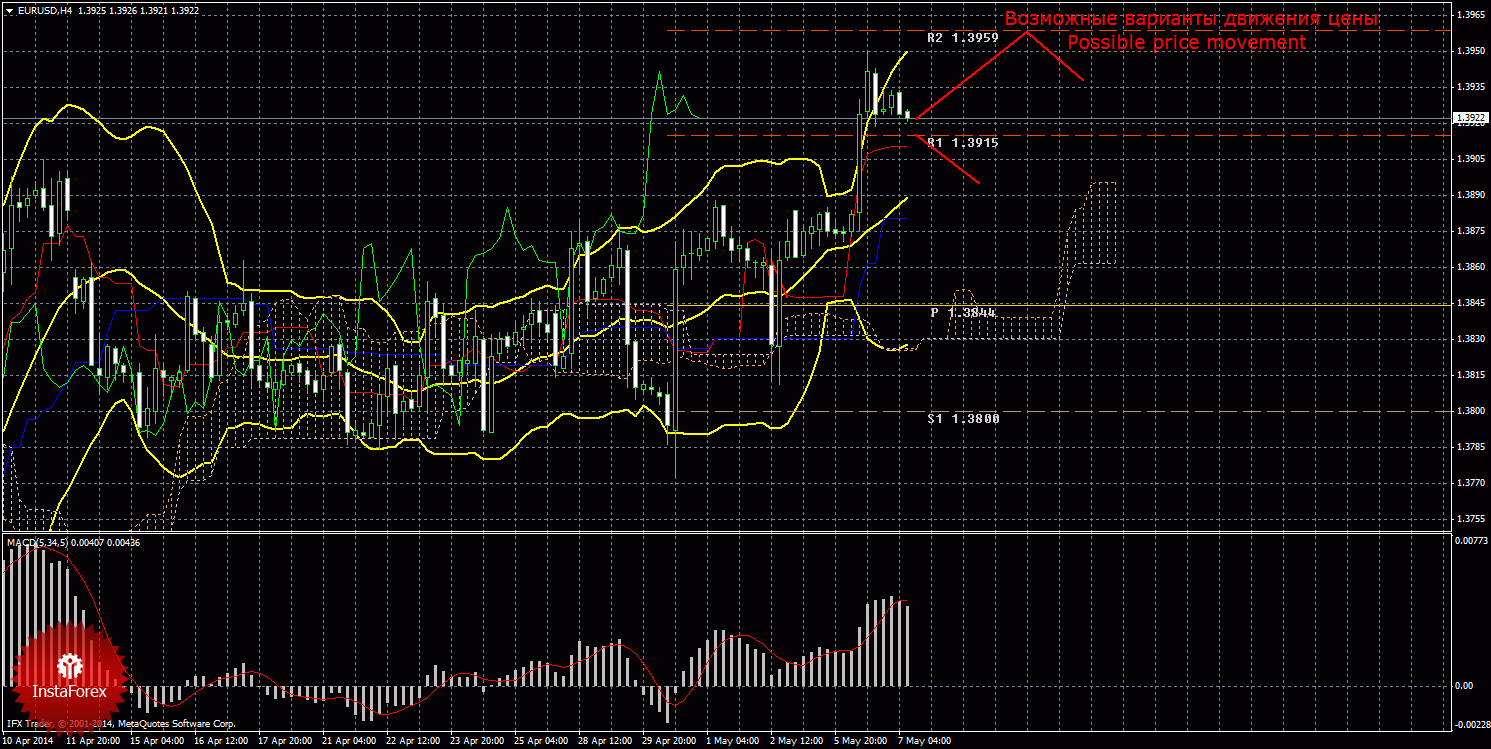Select the 7 May 04:00 time axis label
This screenshot has width=1491, height=749.
pyautogui.click(x=923, y=741)
